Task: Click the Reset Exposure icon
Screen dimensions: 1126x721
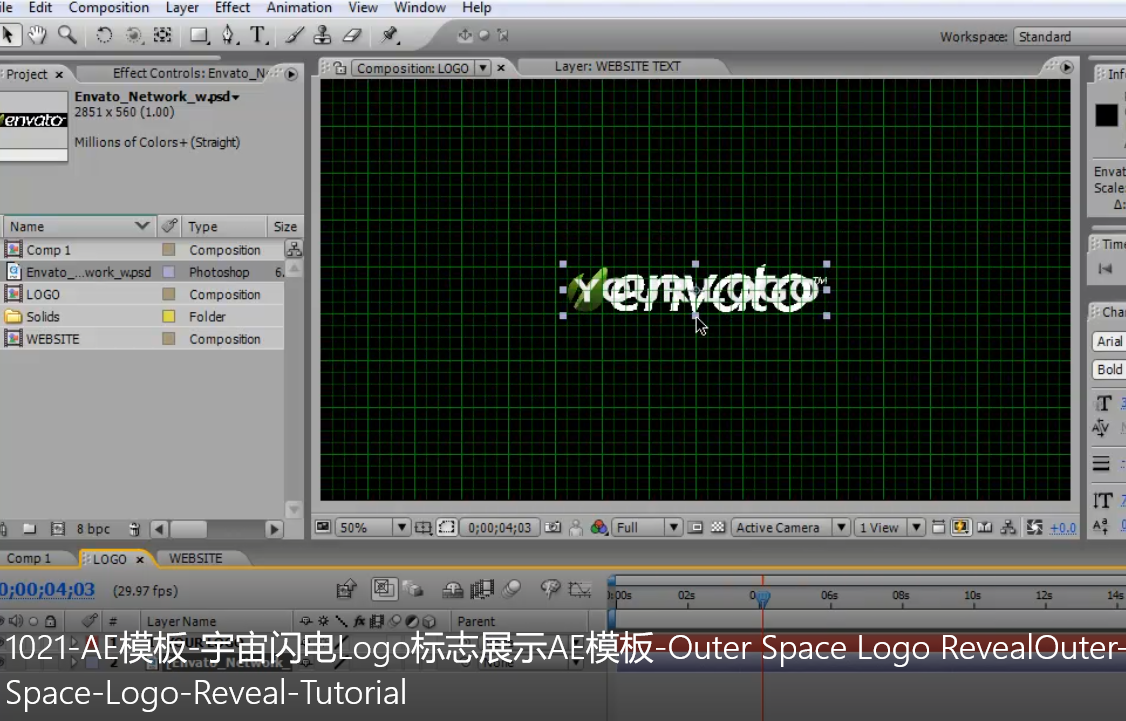Action: (x=1034, y=528)
